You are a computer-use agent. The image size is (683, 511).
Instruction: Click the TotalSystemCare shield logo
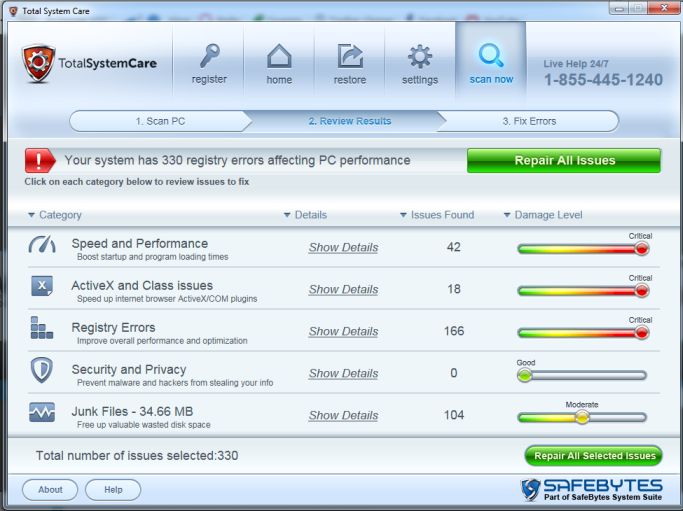point(38,64)
